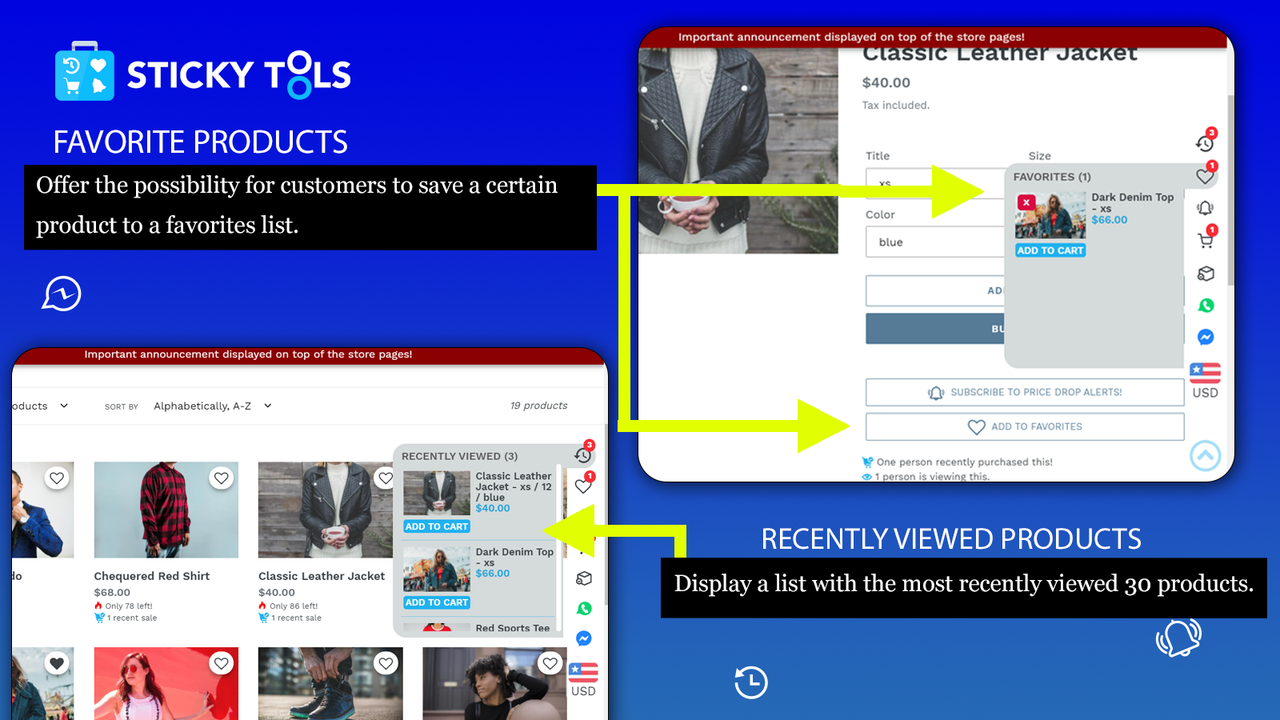Add favorited Dark Denim Top to cart
The height and width of the screenshot is (720, 1280).
(1050, 250)
